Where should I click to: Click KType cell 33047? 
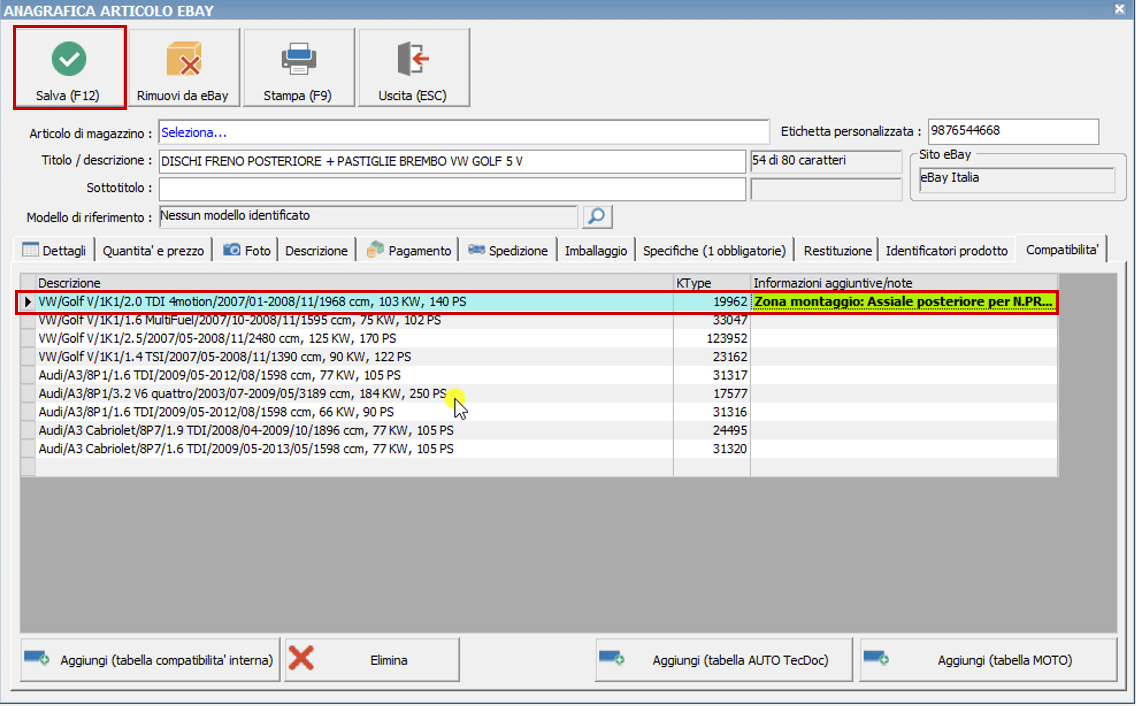[711, 320]
